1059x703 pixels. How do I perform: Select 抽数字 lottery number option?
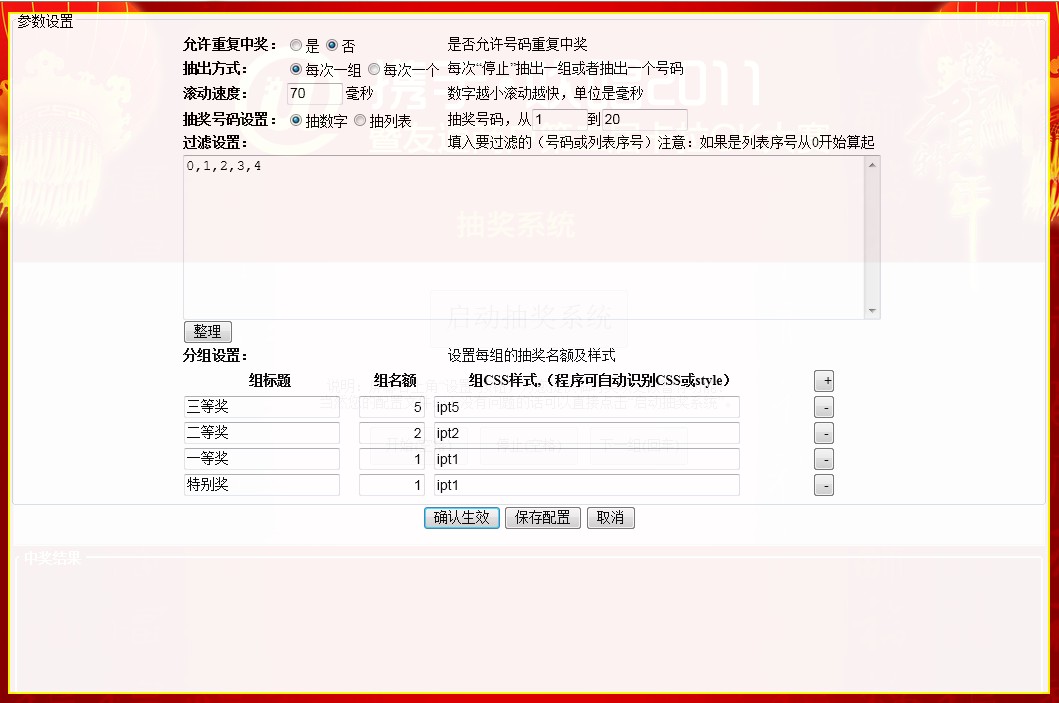point(296,120)
